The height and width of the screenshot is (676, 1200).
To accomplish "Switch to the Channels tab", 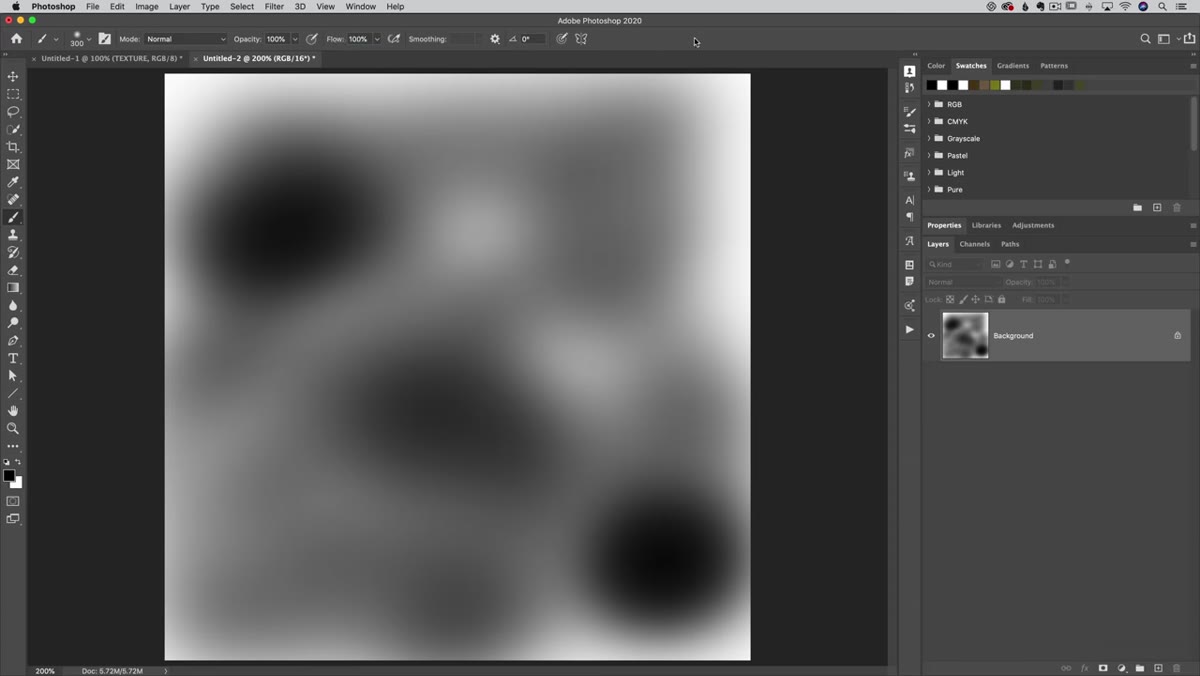I will (974, 244).
